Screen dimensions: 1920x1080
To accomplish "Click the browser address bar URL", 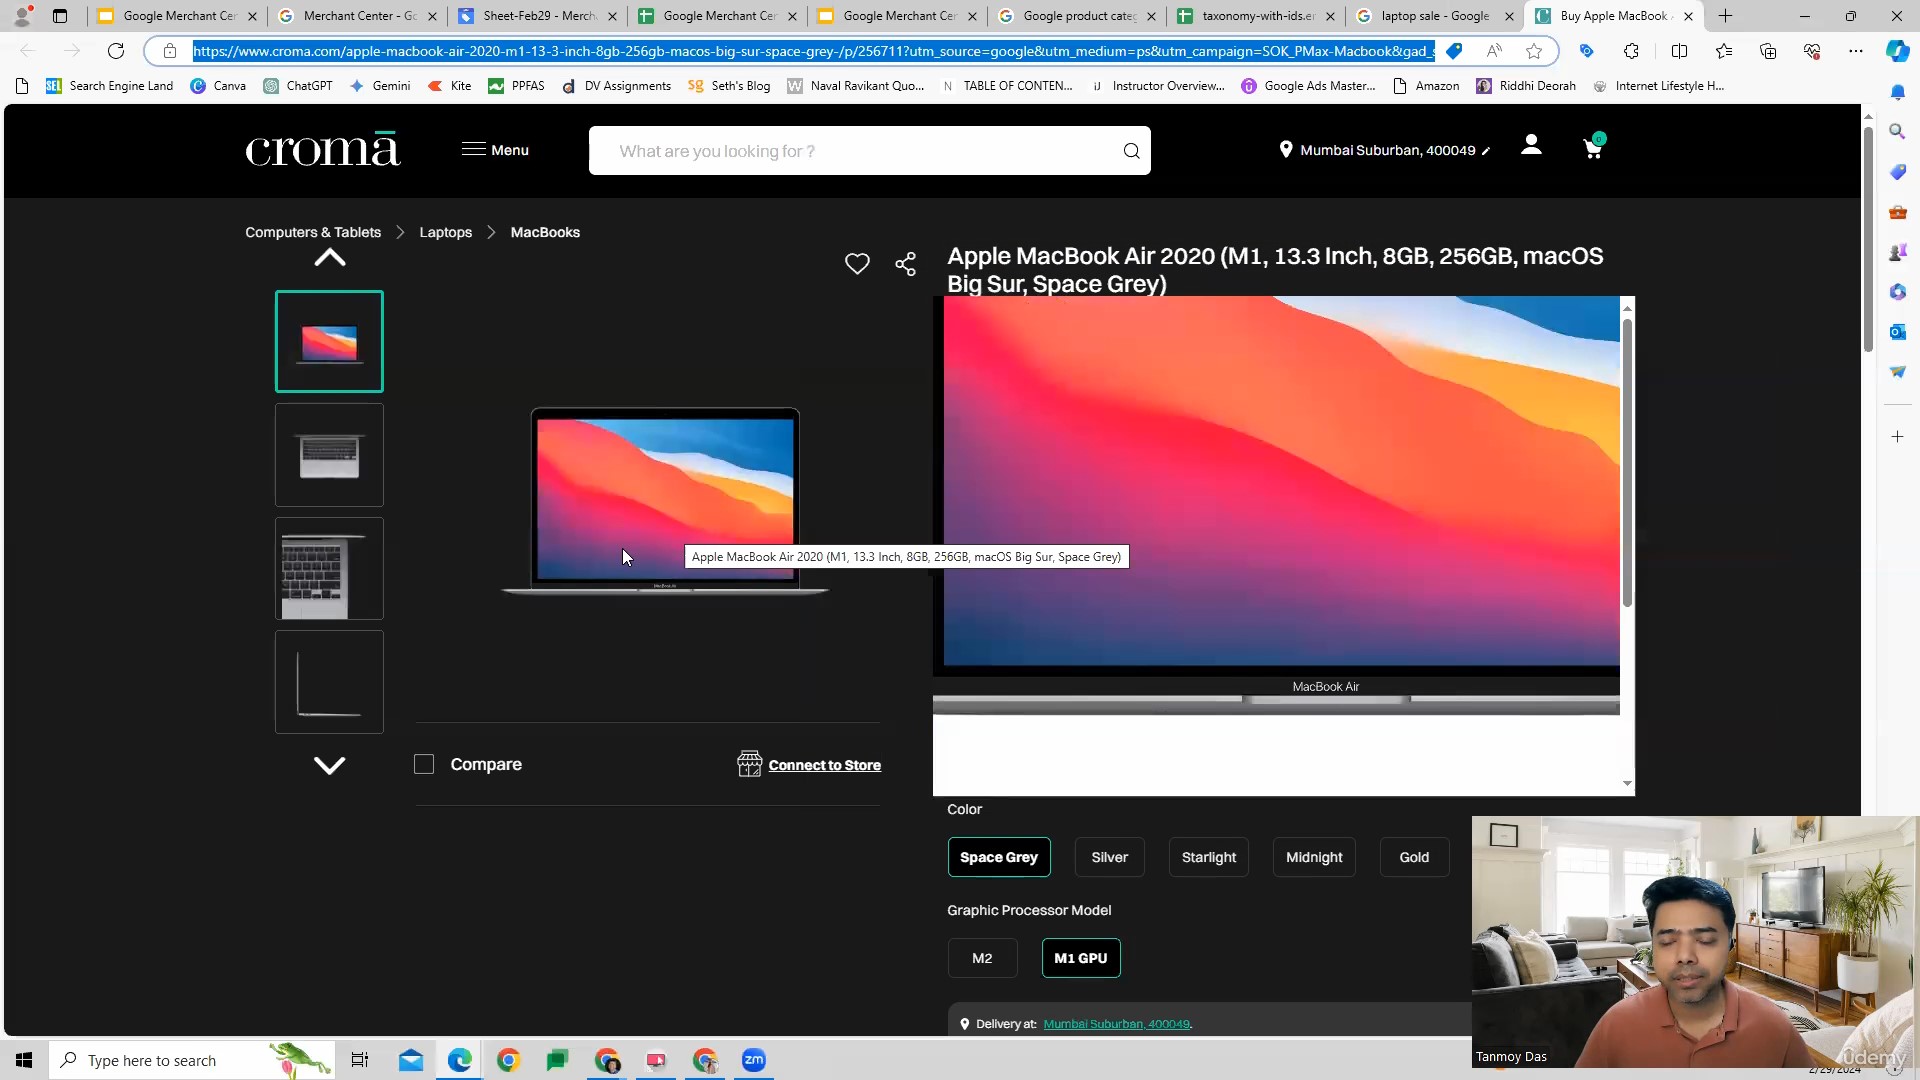I will coord(813,51).
